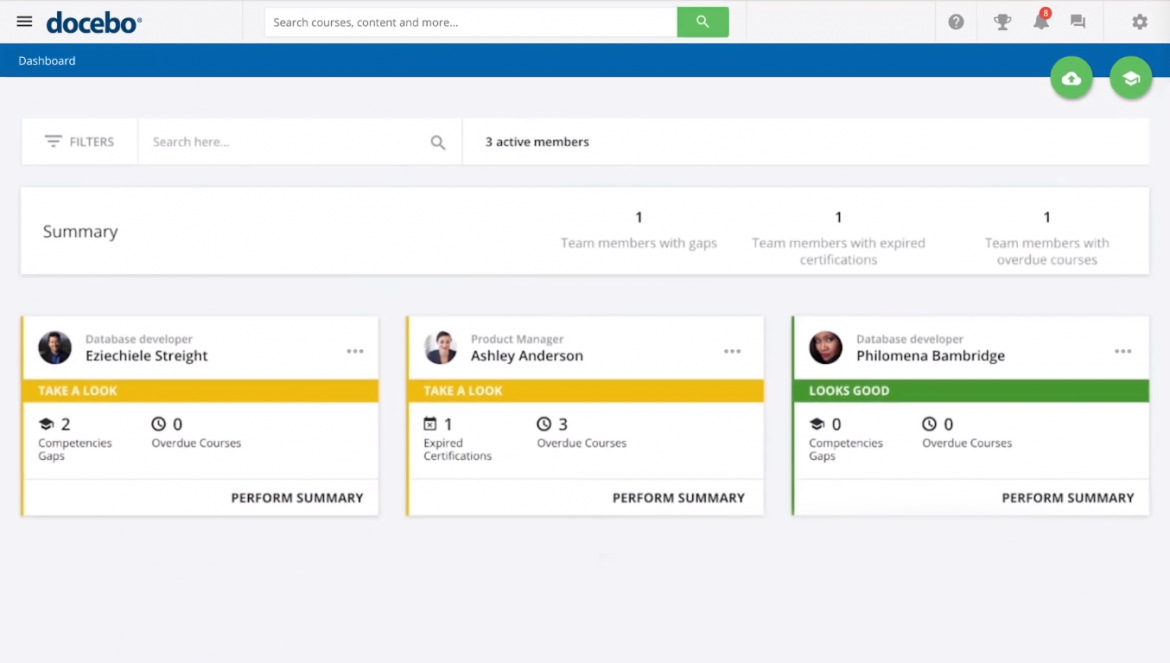
Task: Click the green cloud upload floating button
Action: pos(1072,77)
